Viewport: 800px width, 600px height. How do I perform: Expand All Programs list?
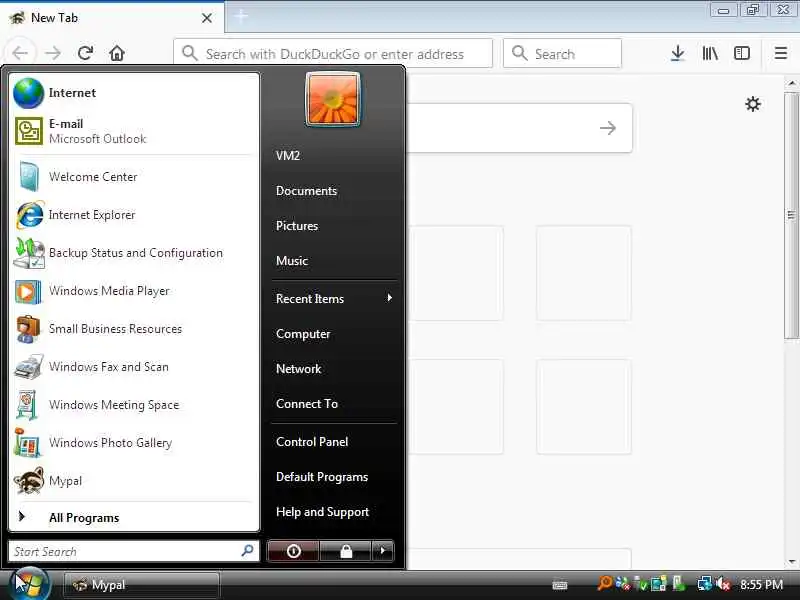click(x=134, y=517)
